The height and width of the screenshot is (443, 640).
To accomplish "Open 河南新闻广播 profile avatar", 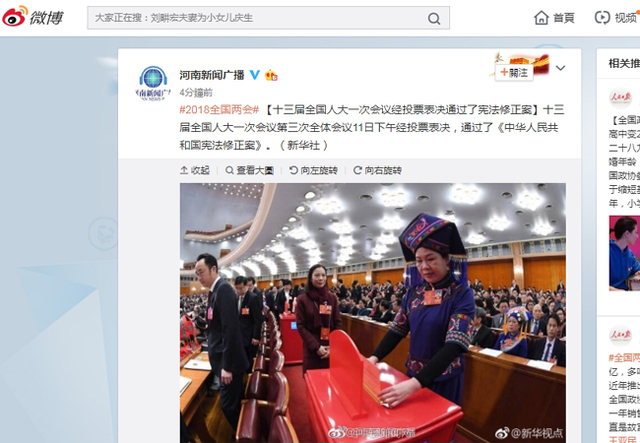I will coord(153,83).
